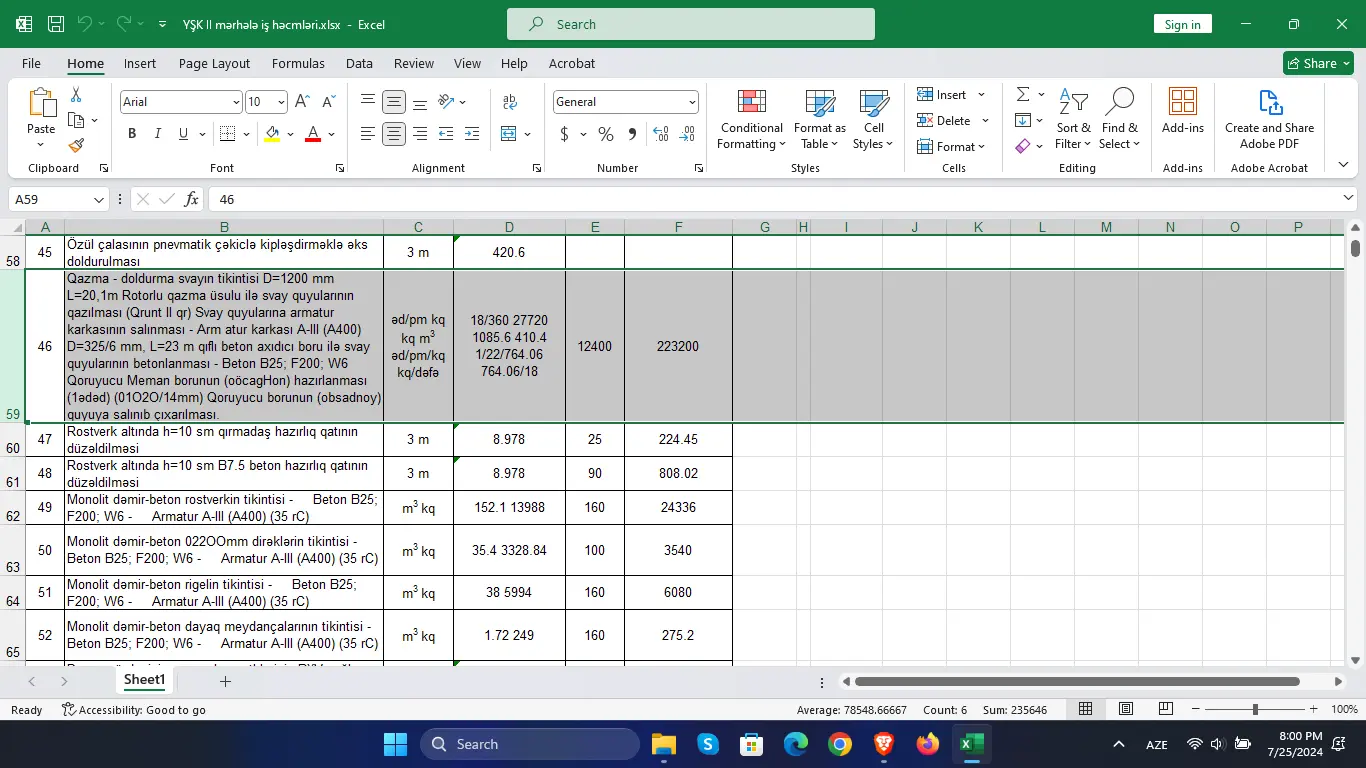Open Conditional Formatting menu

(x=752, y=119)
